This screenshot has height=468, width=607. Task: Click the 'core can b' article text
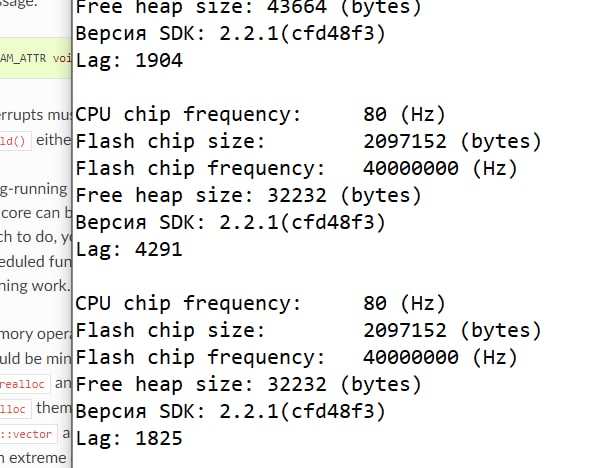pos(34,212)
